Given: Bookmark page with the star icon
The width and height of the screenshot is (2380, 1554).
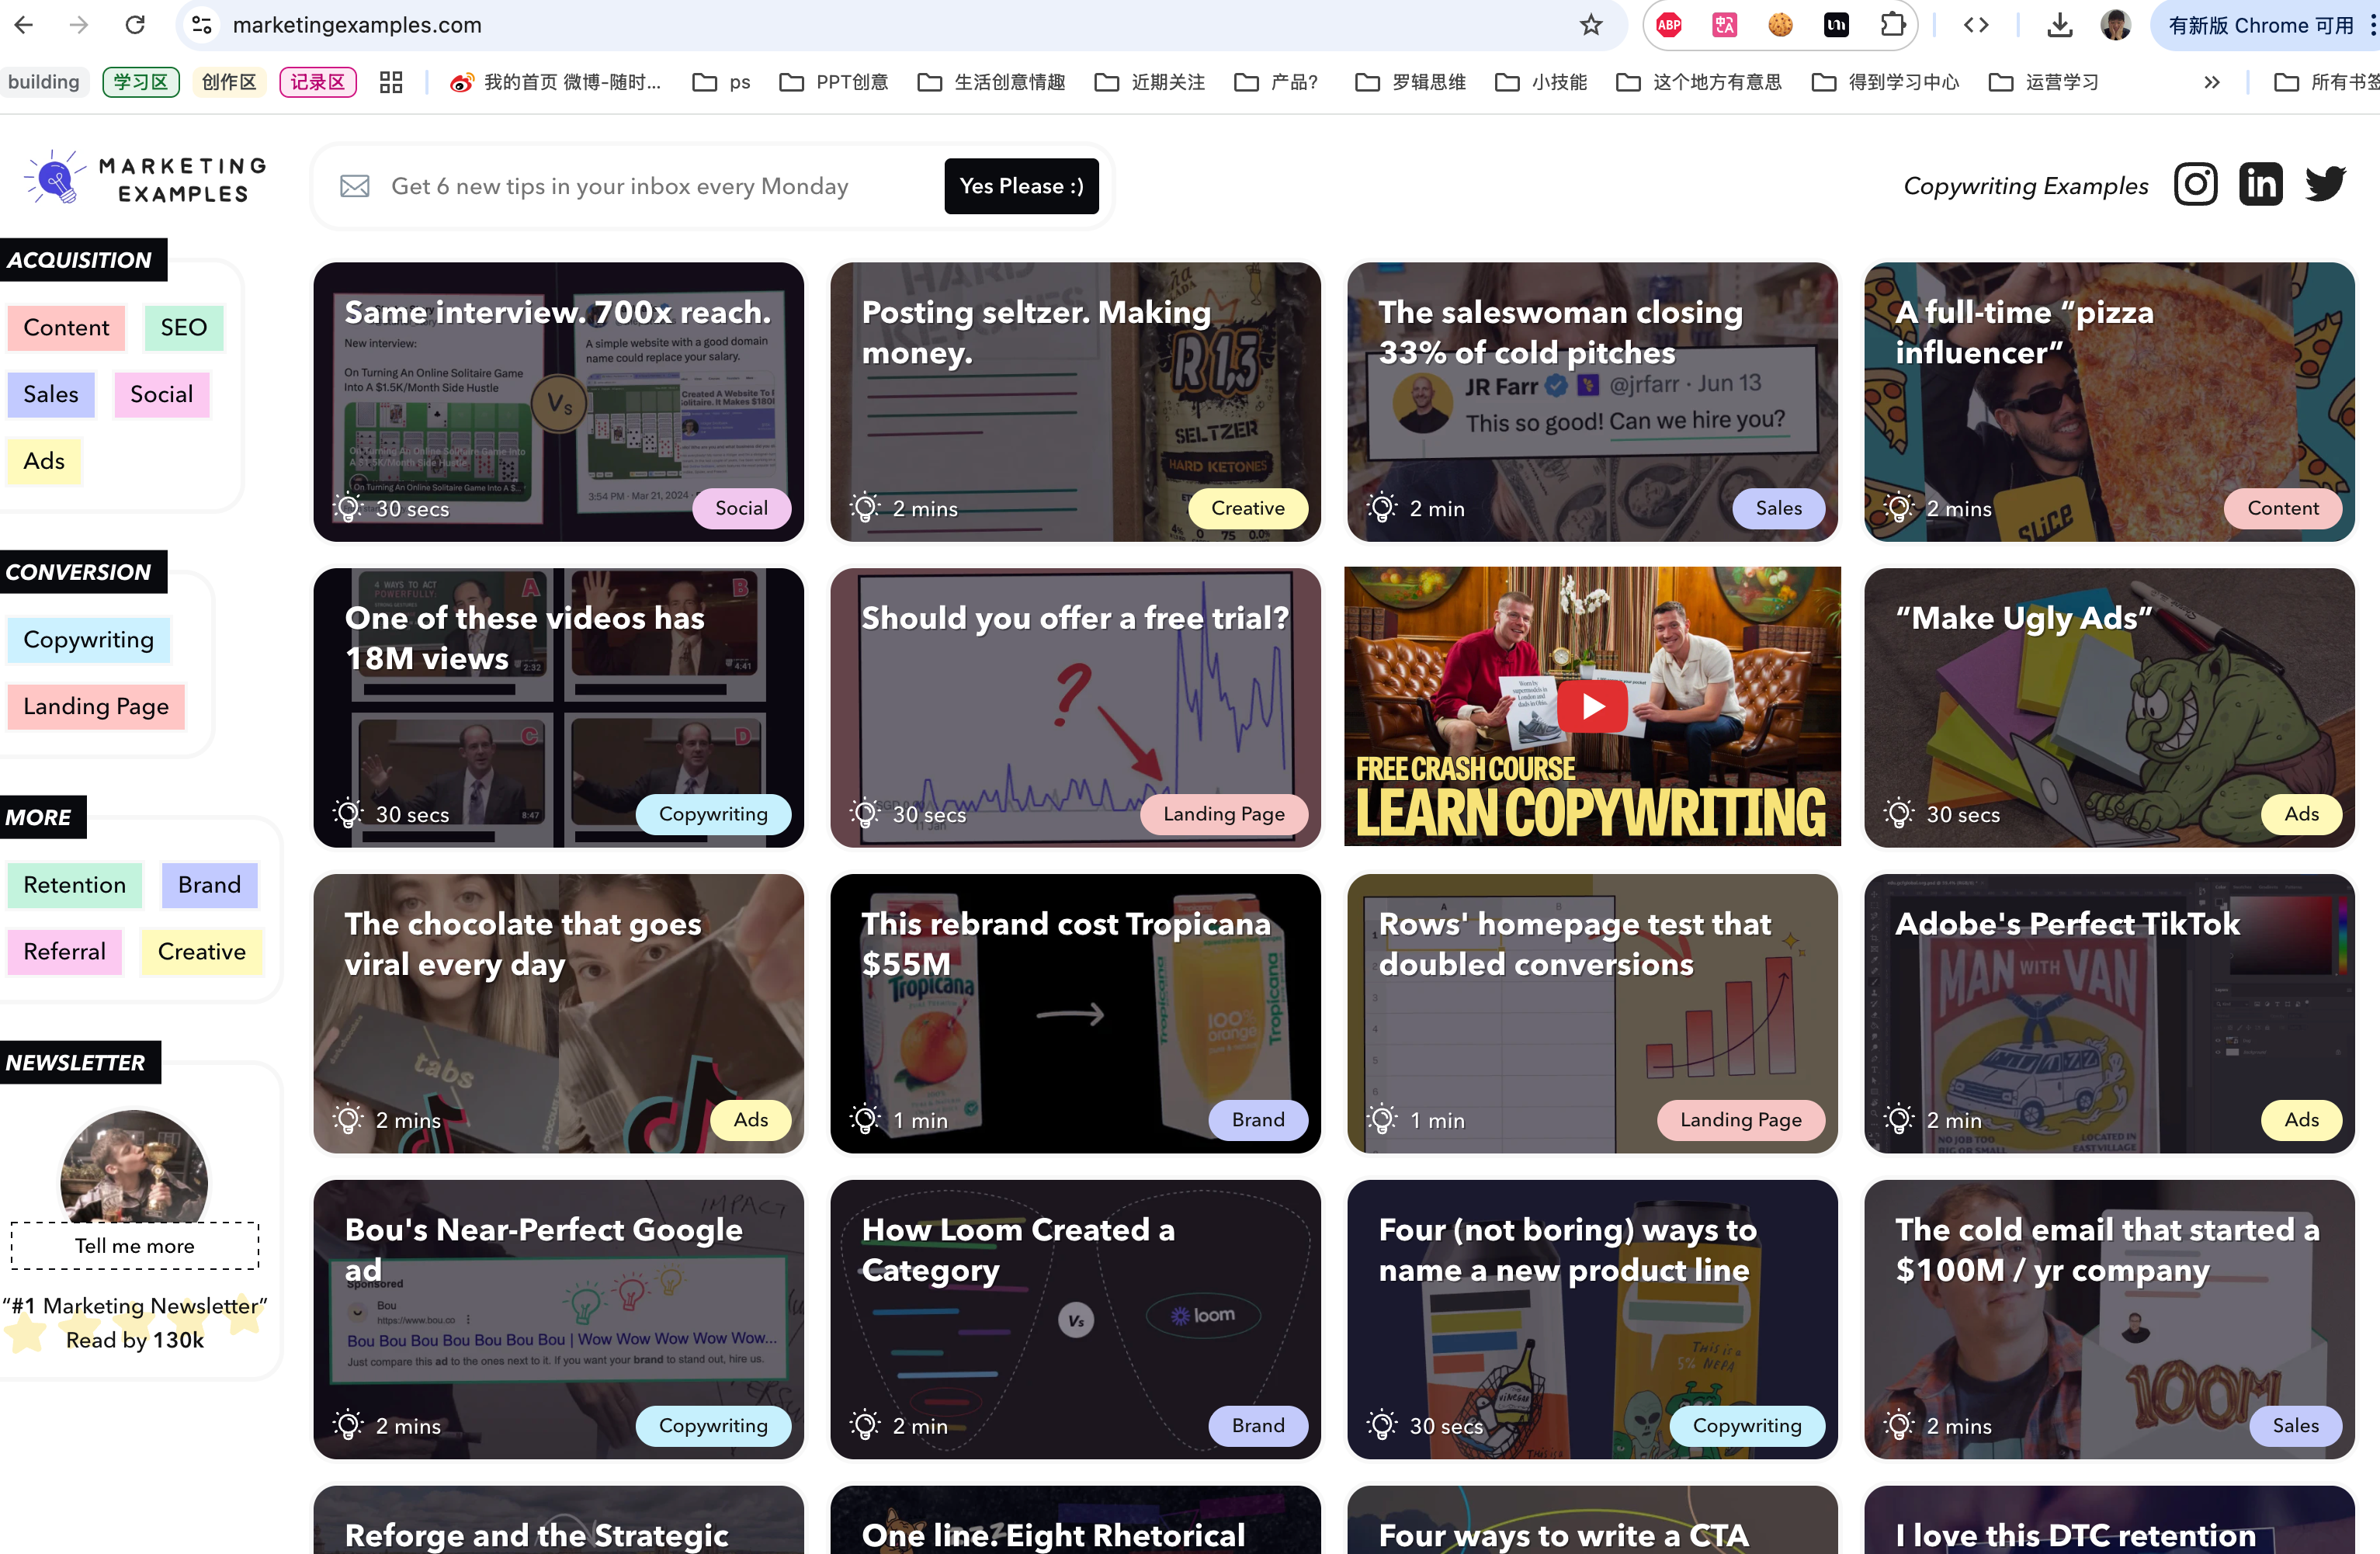Looking at the screenshot, I should pyautogui.click(x=1591, y=25).
